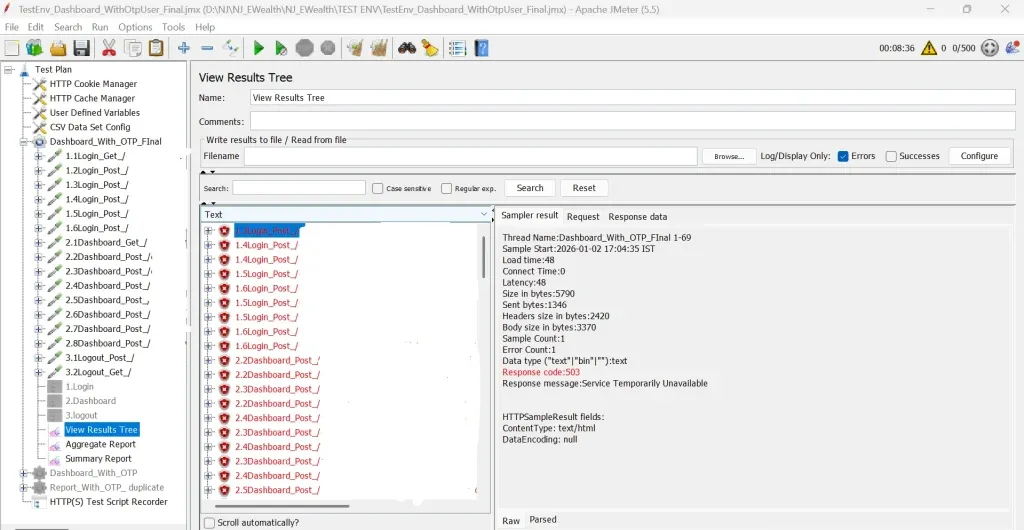Open Help with the question-mark book icon
Image resolution: width=1024 pixels, height=530 pixels.
(481, 48)
